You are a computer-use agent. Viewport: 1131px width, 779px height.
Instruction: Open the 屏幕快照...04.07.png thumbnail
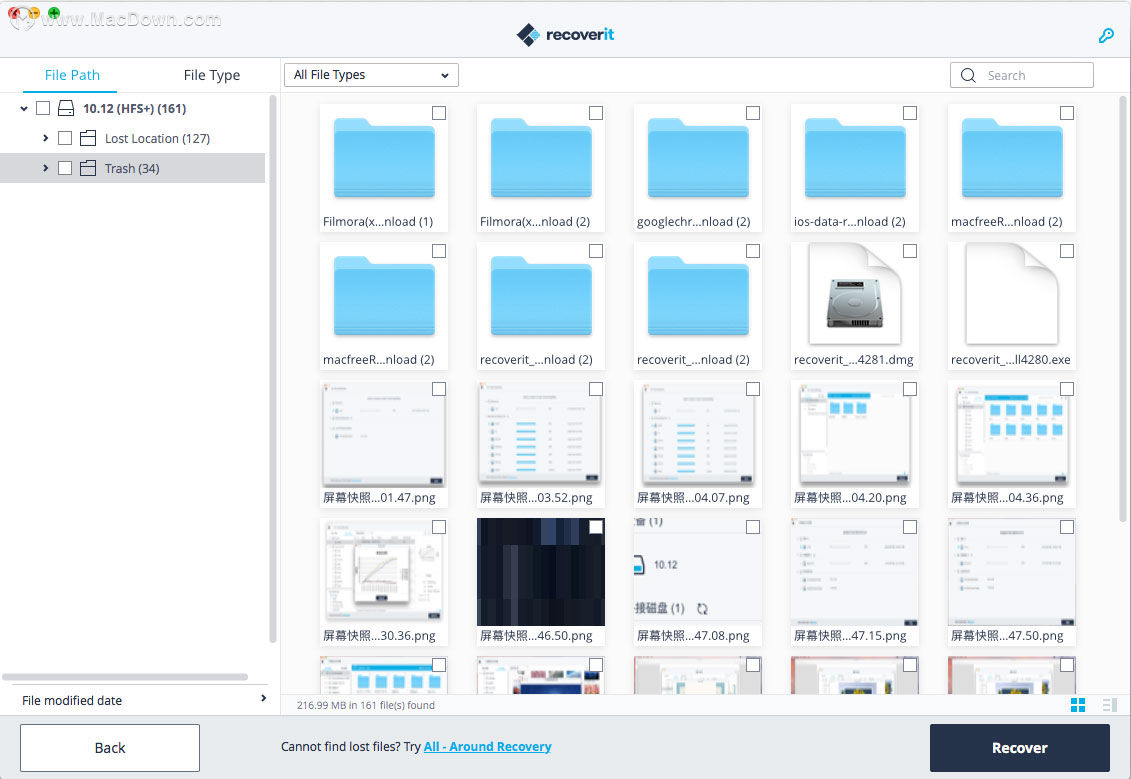click(x=697, y=435)
